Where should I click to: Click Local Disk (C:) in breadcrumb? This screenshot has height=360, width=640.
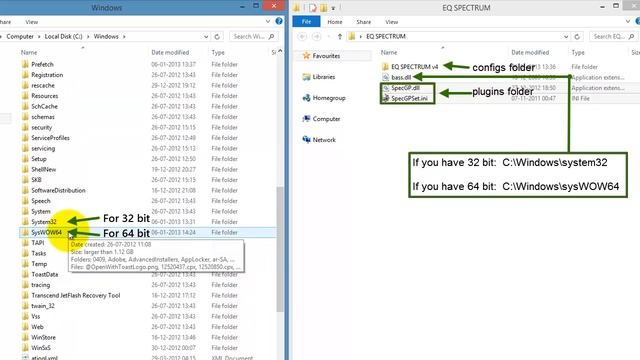coord(63,36)
